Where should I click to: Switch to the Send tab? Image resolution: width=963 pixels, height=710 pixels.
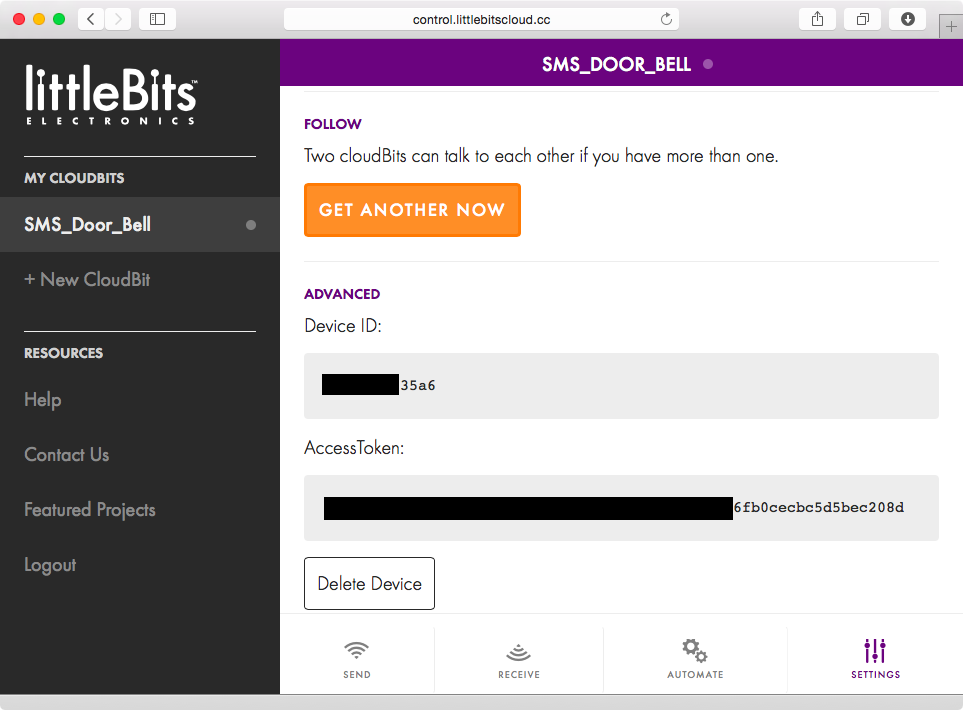[357, 659]
